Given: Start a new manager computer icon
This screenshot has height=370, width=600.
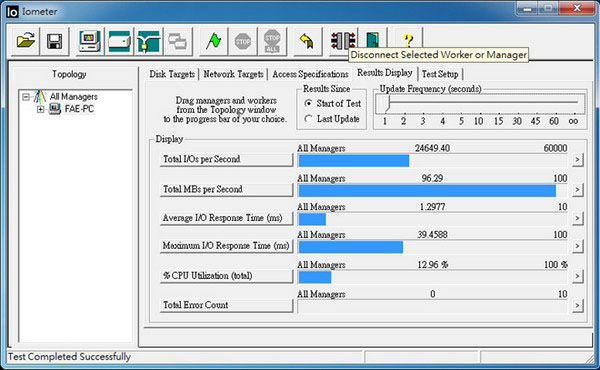Looking at the screenshot, I should coord(89,41).
